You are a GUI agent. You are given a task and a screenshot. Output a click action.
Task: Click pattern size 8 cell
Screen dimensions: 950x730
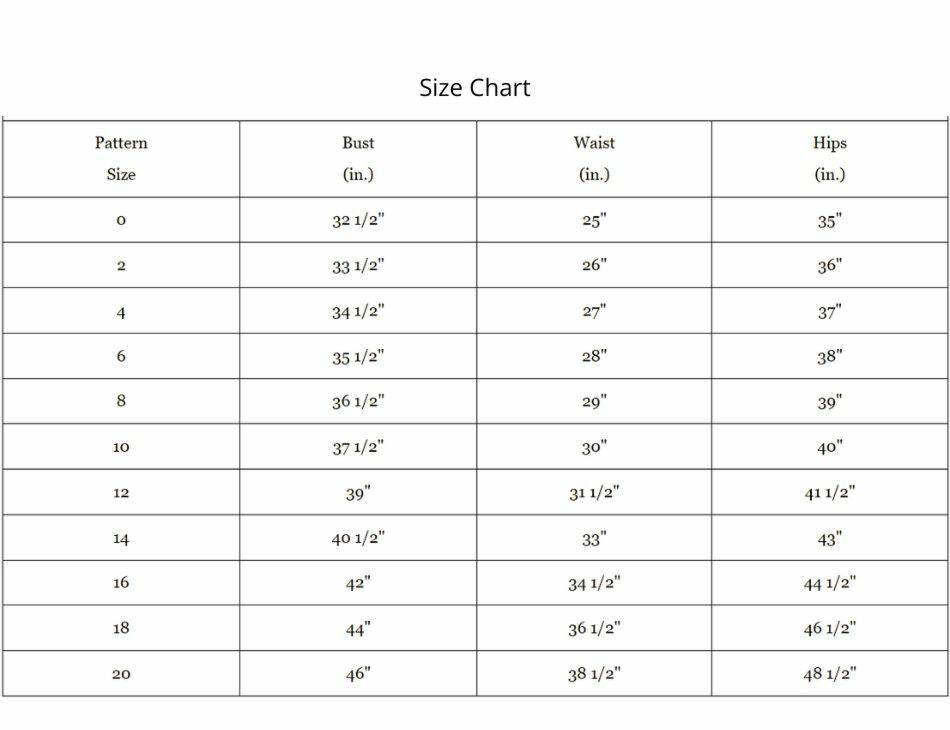121,401
